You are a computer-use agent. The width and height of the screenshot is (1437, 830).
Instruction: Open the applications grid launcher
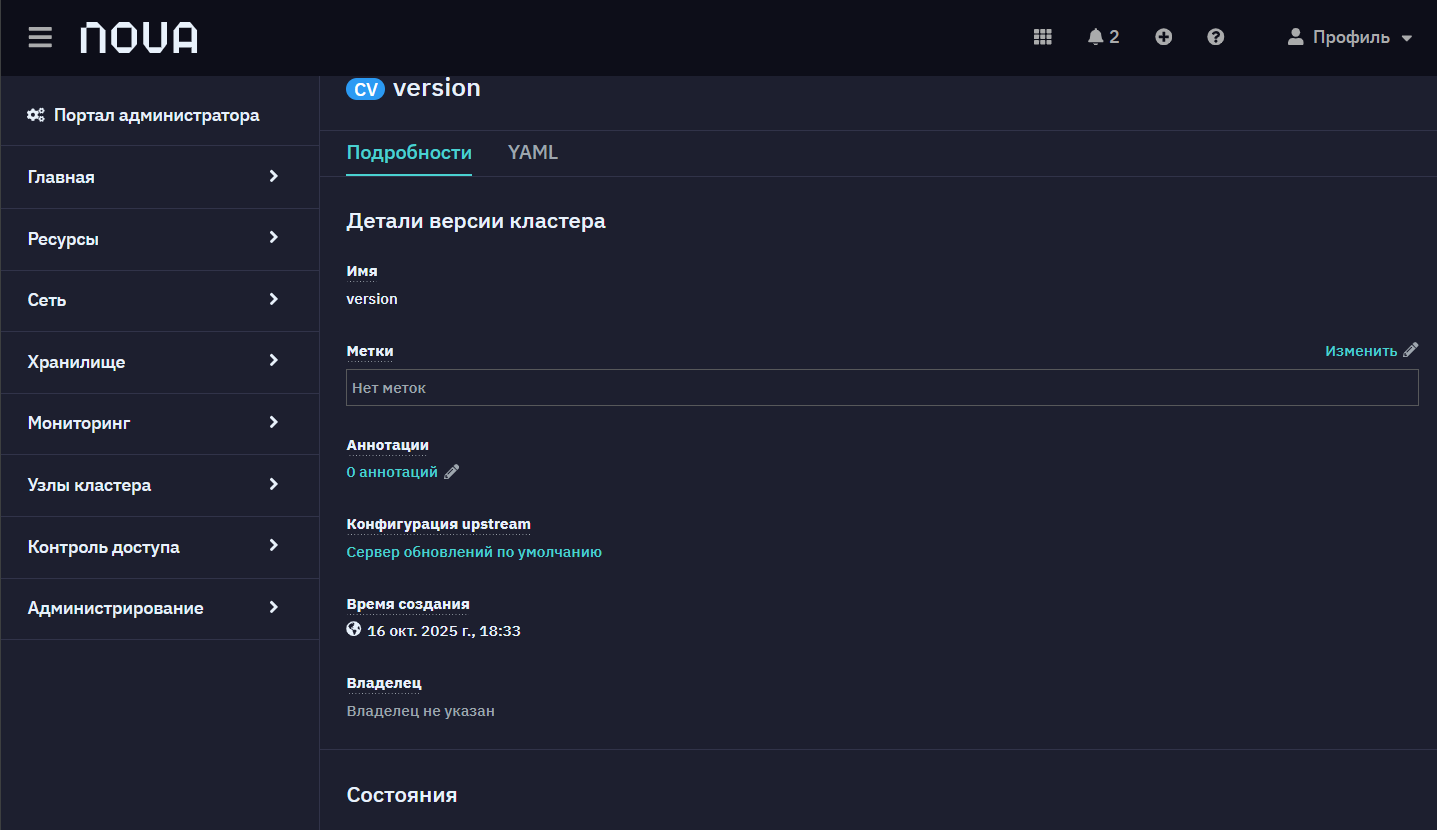pyautogui.click(x=1042, y=37)
